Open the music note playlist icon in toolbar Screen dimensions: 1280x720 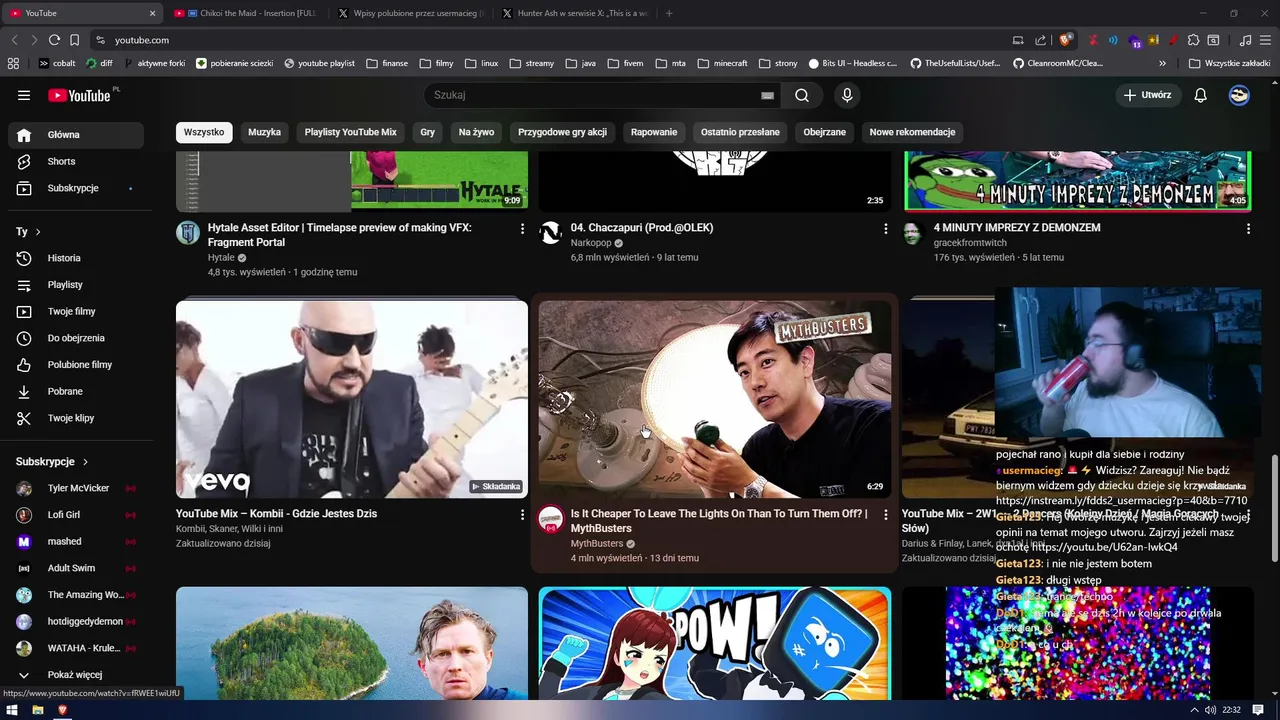1245,40
